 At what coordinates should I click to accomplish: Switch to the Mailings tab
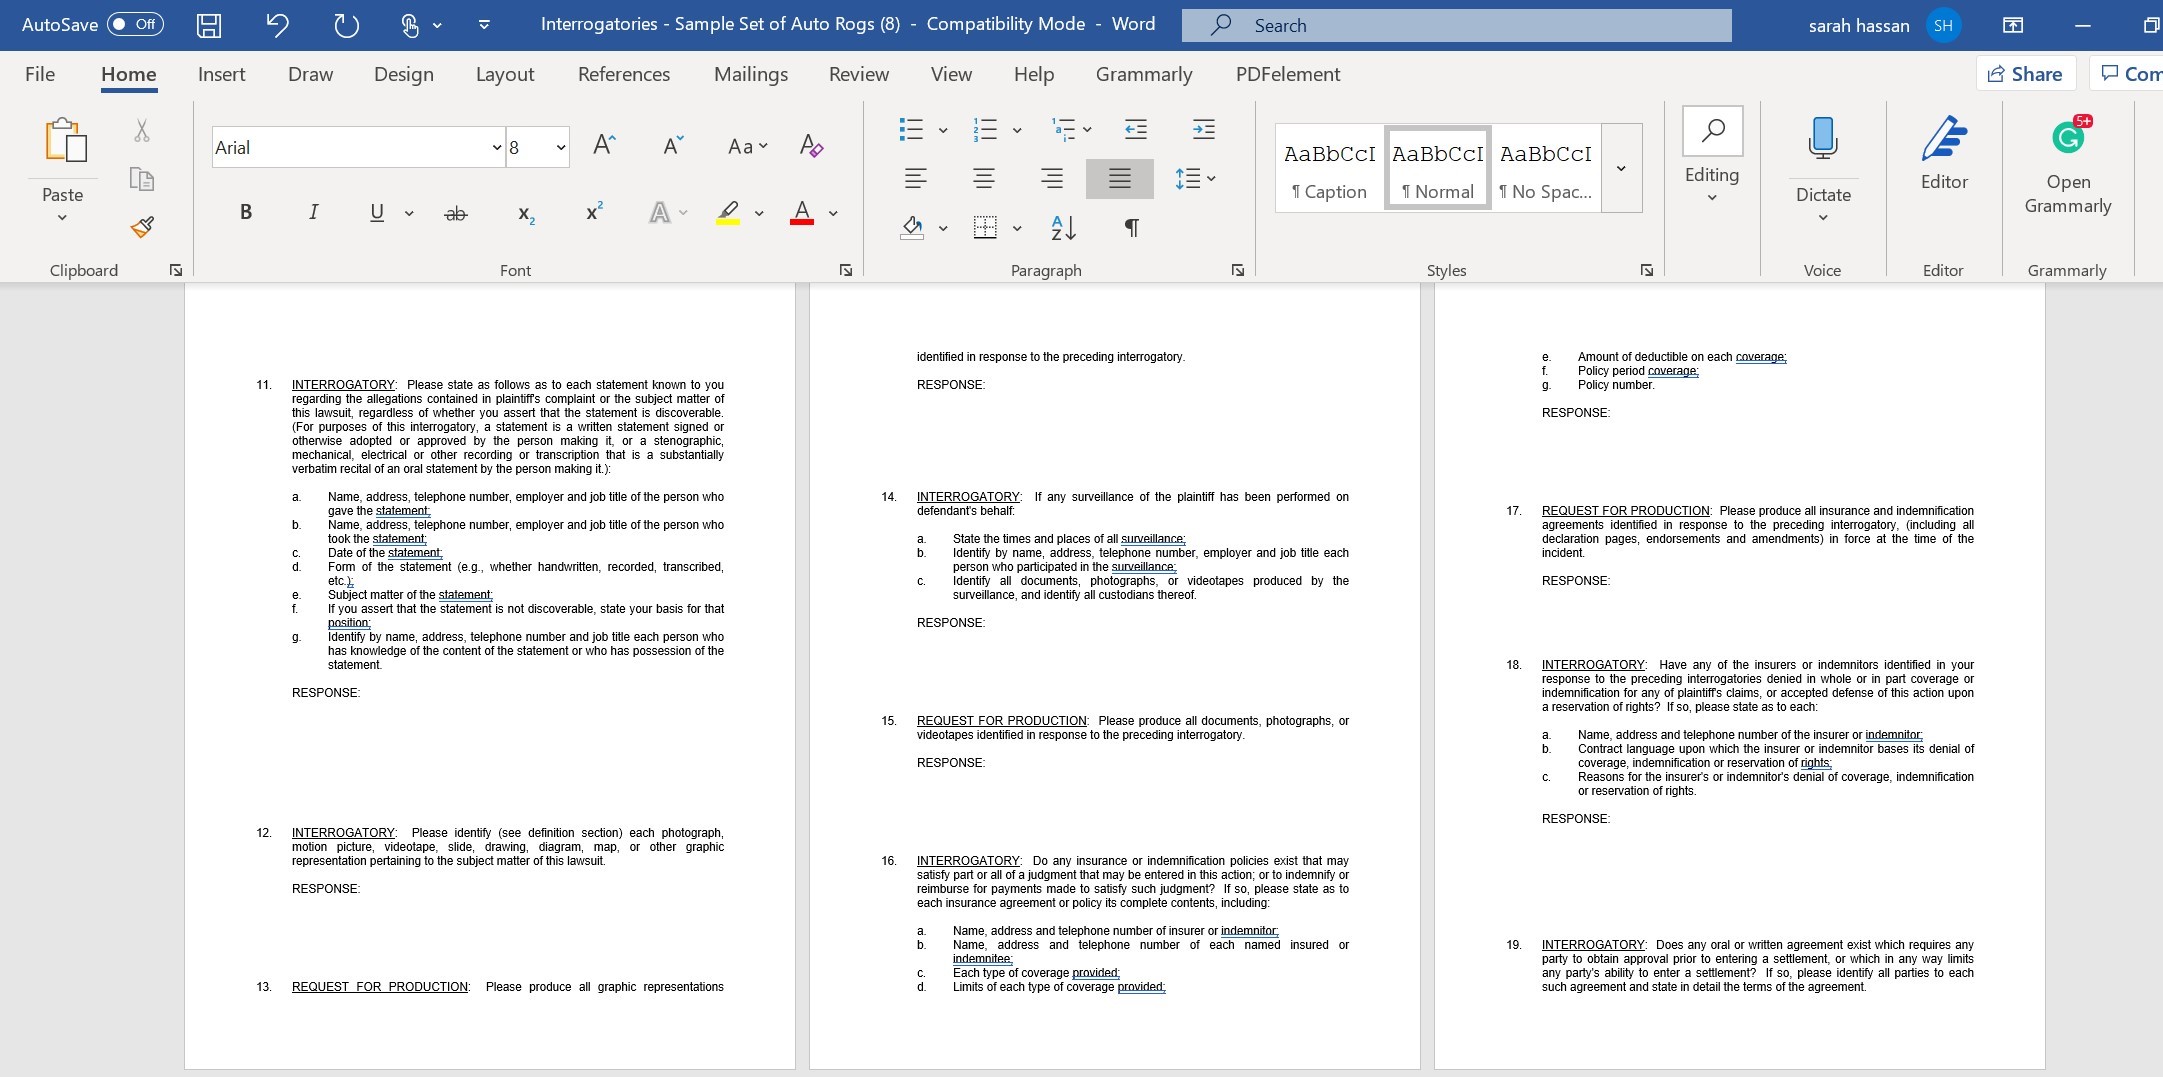750,74
